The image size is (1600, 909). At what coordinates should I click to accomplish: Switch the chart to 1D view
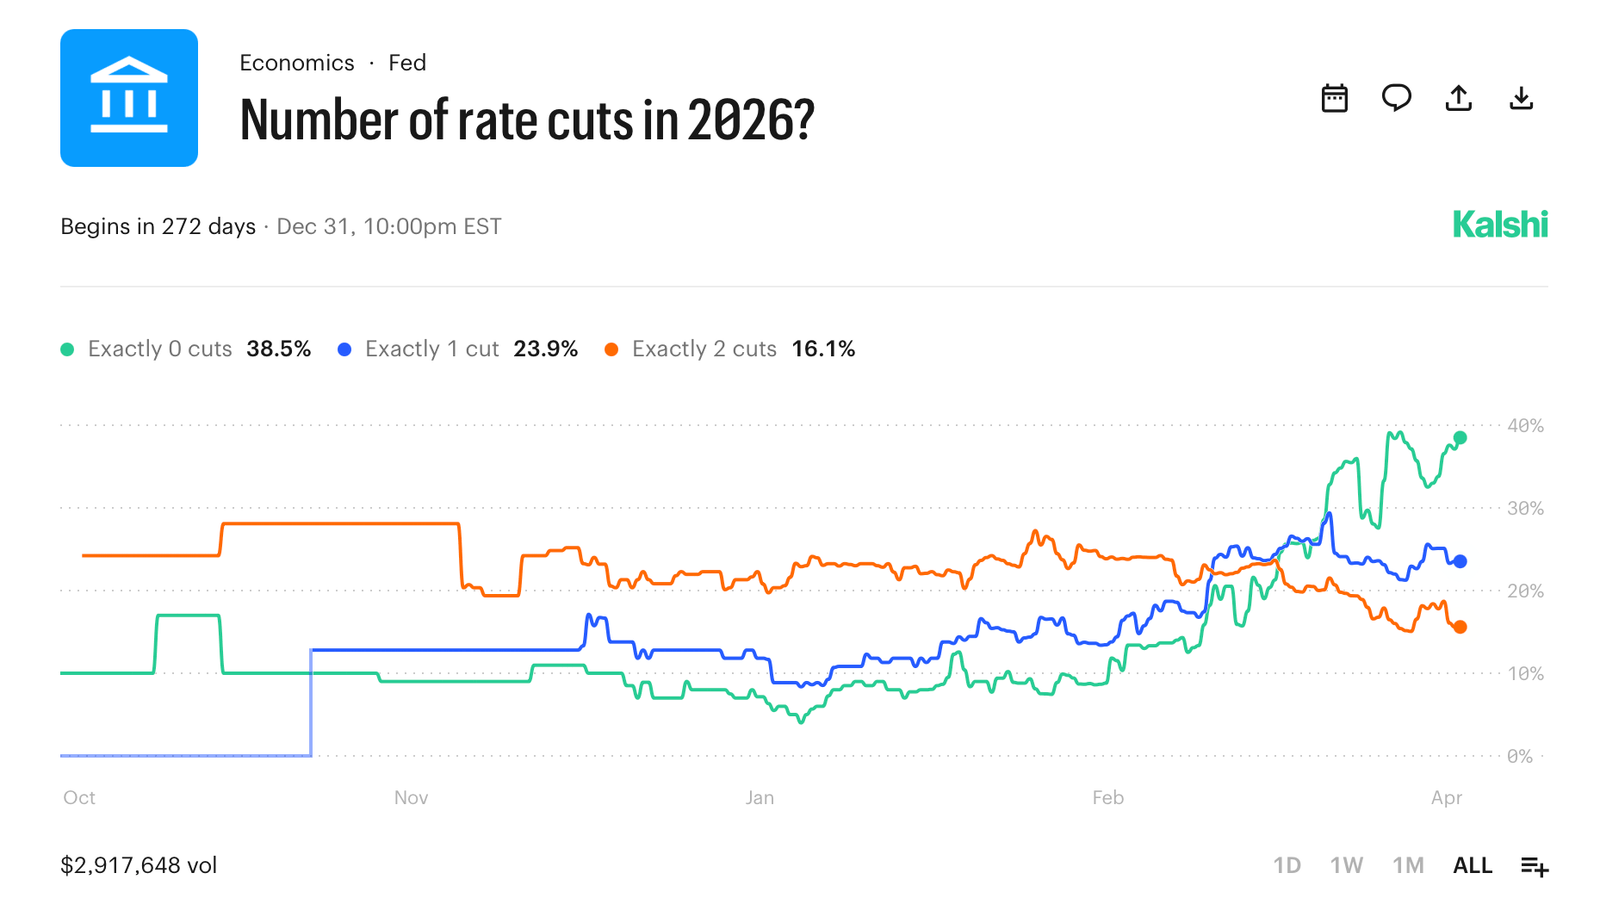[1288, 864]
